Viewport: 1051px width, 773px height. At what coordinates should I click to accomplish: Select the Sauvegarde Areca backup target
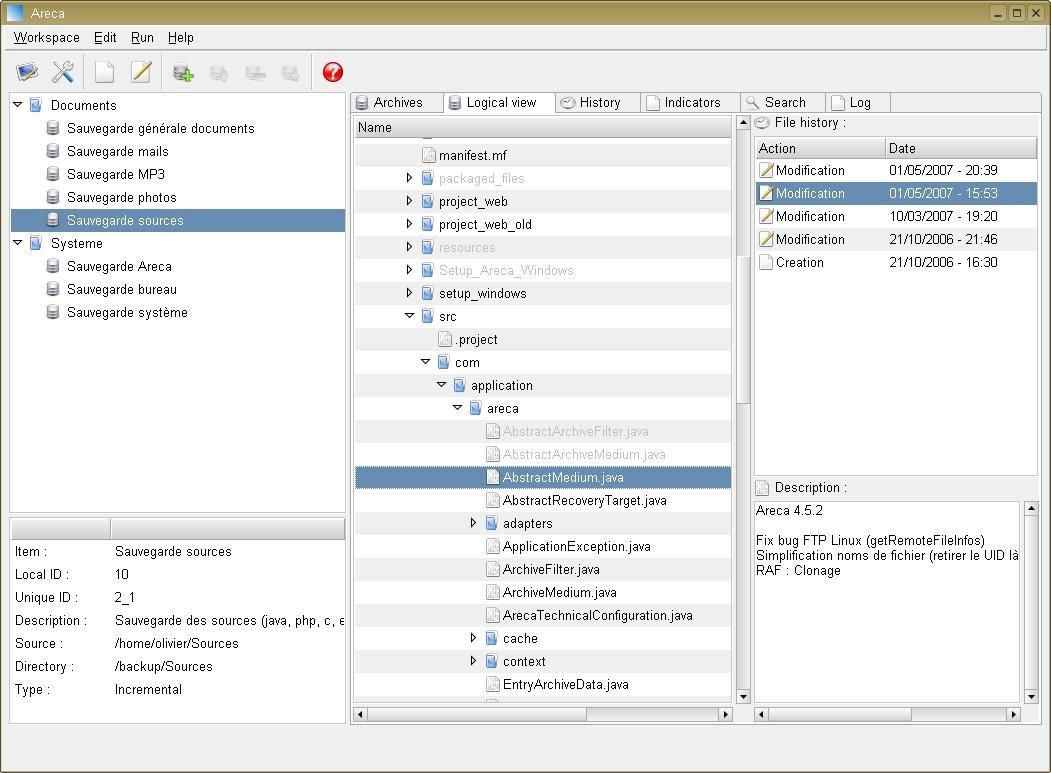click(x=119, y=266)
